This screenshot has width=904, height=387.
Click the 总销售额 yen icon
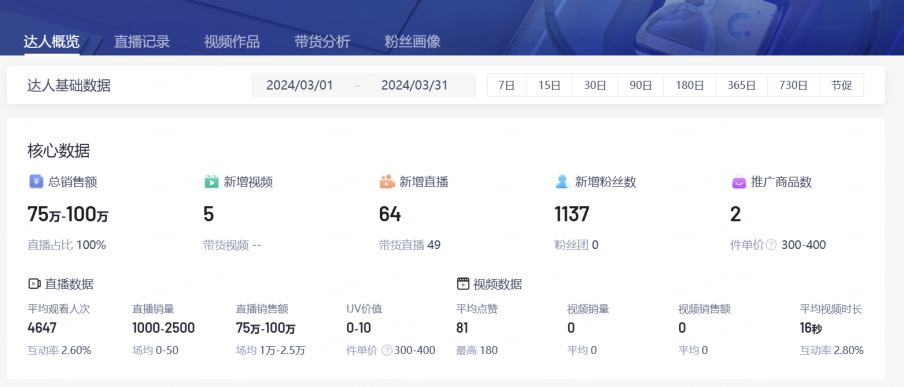(36, 182)
